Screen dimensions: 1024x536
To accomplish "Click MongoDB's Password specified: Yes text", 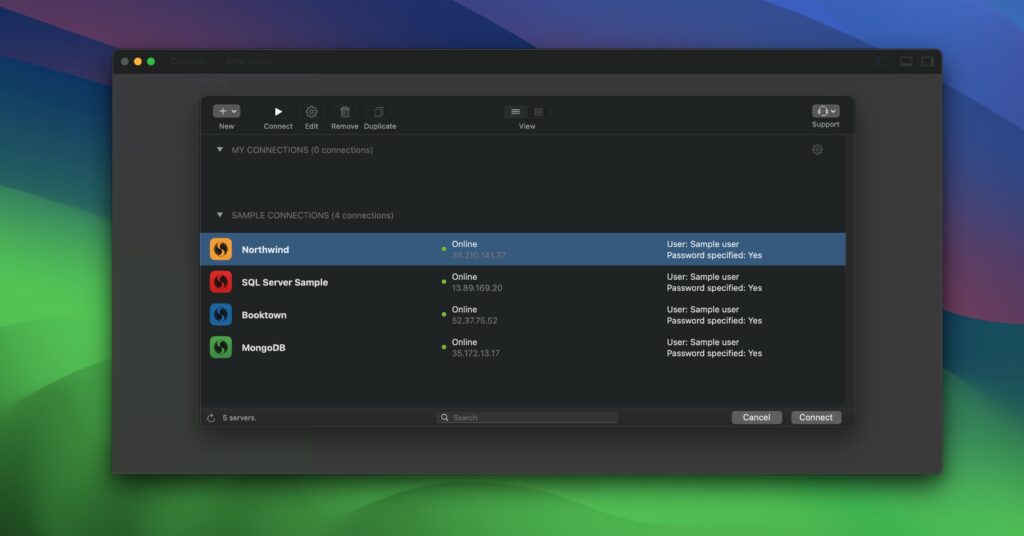I will tap(714, 353).
